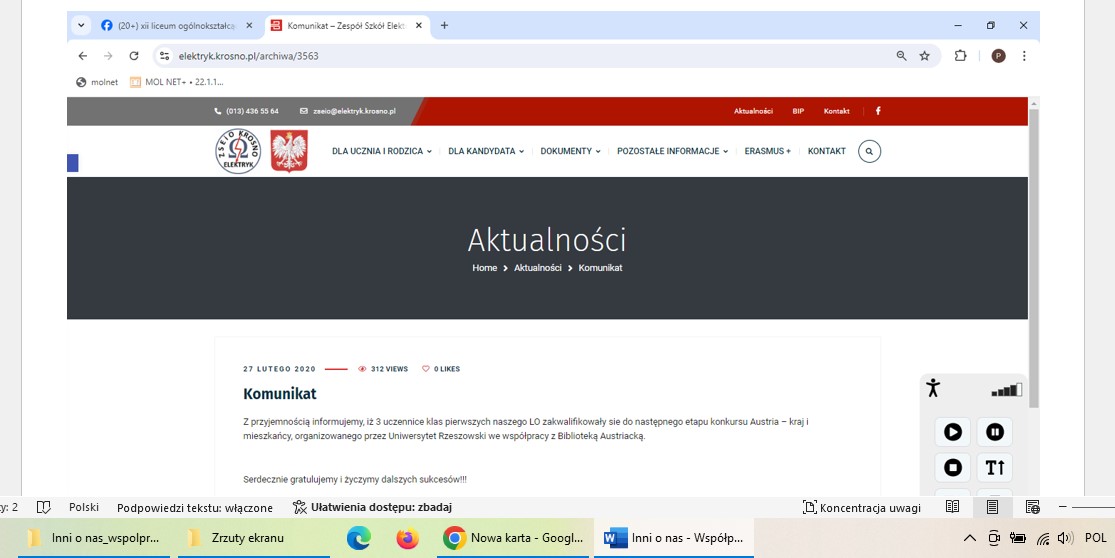This screenshot has height=558, width=1115.
Task: Click the text size icon in accessibility widget
Action: click(x=994, y=467)
